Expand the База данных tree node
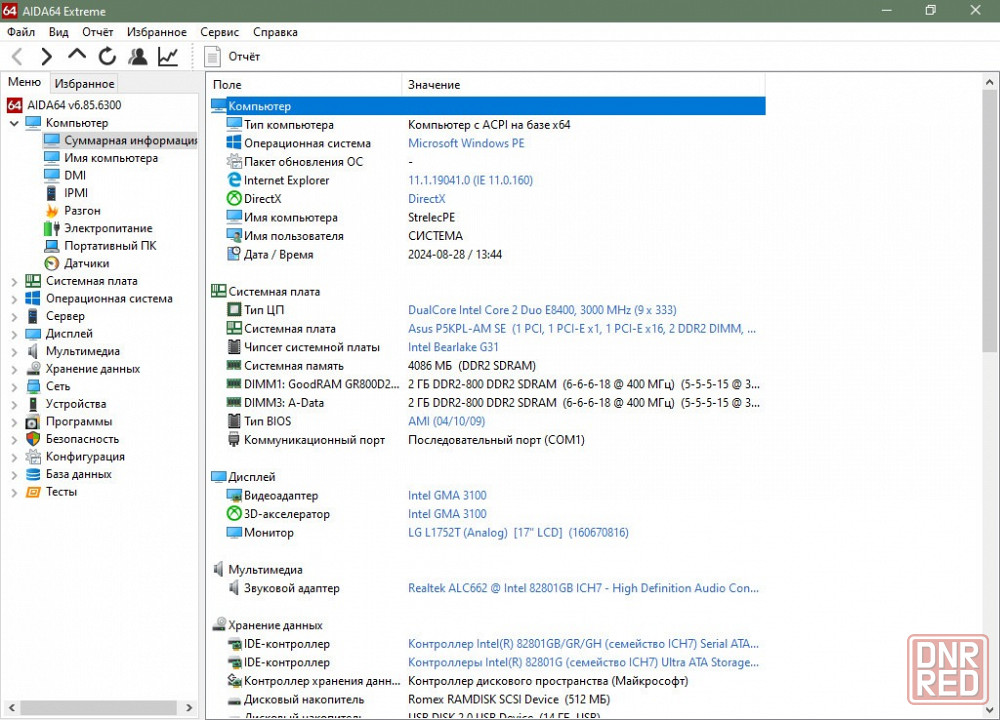Image resolution: width=1000 pixels, height=720 pixels. (14, 474)
